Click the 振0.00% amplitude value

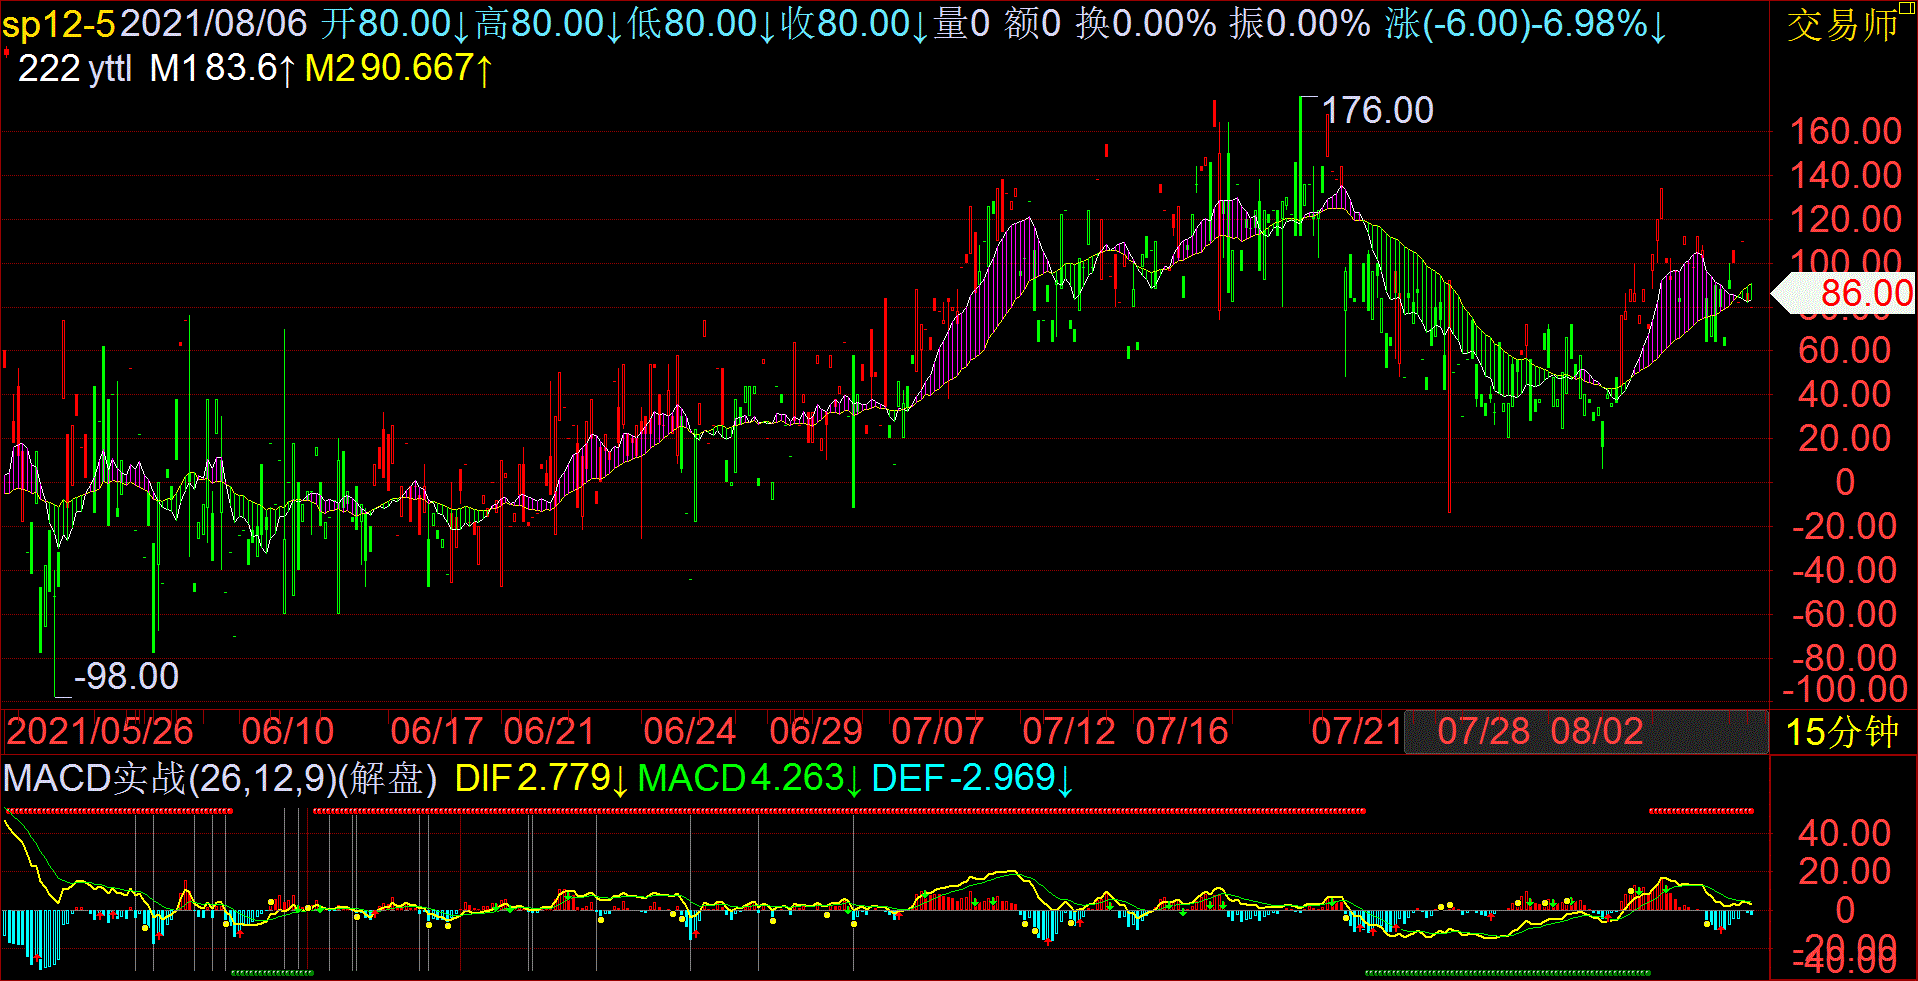[1300, 24]
